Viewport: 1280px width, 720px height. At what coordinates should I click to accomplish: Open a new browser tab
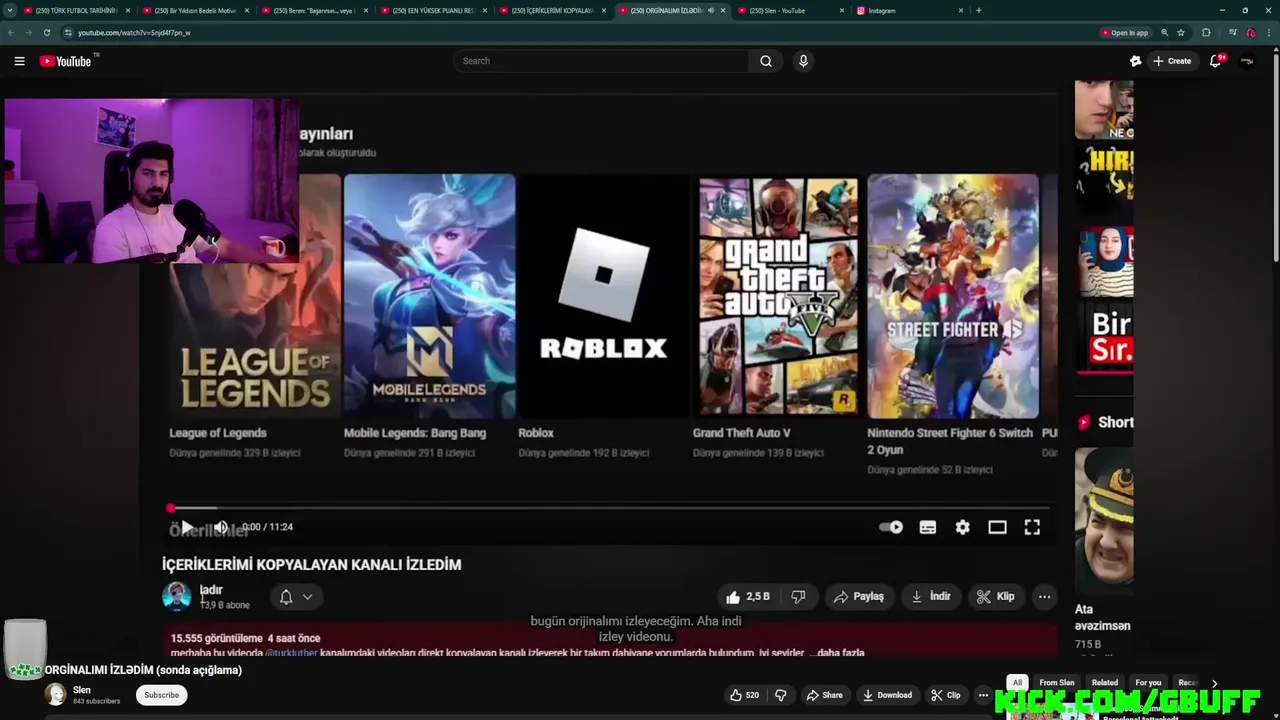tap(978, 10)
